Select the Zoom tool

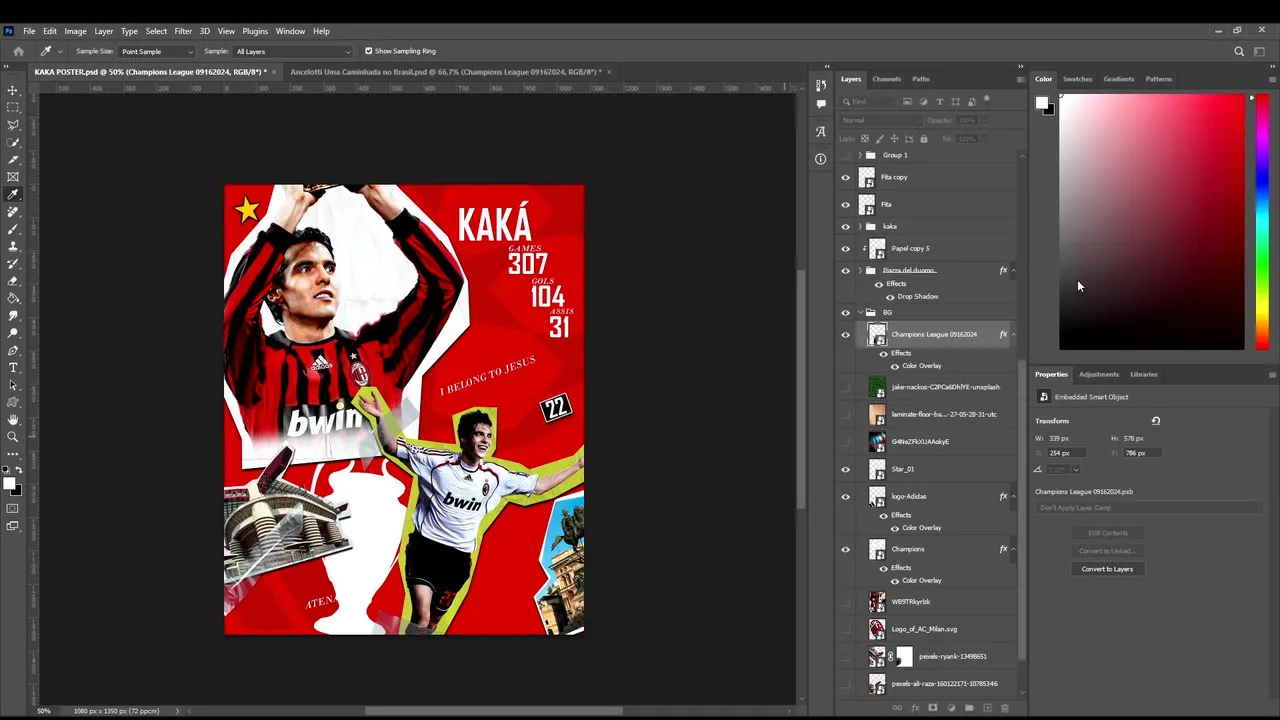13,437
